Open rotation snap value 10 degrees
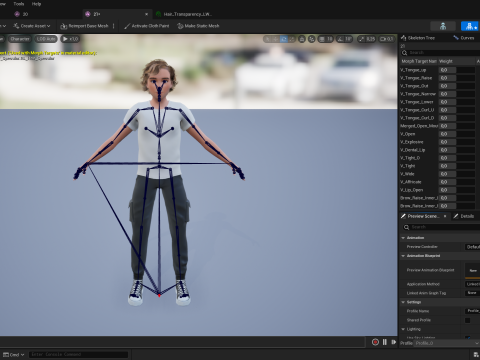 pos(348,39)
